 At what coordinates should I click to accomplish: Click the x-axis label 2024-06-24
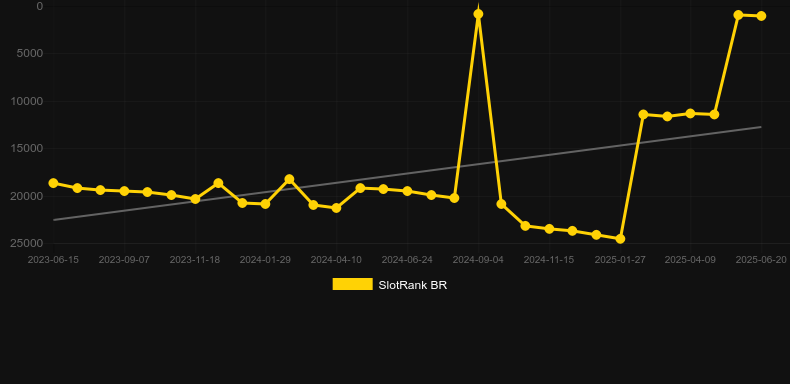point(407,260)
